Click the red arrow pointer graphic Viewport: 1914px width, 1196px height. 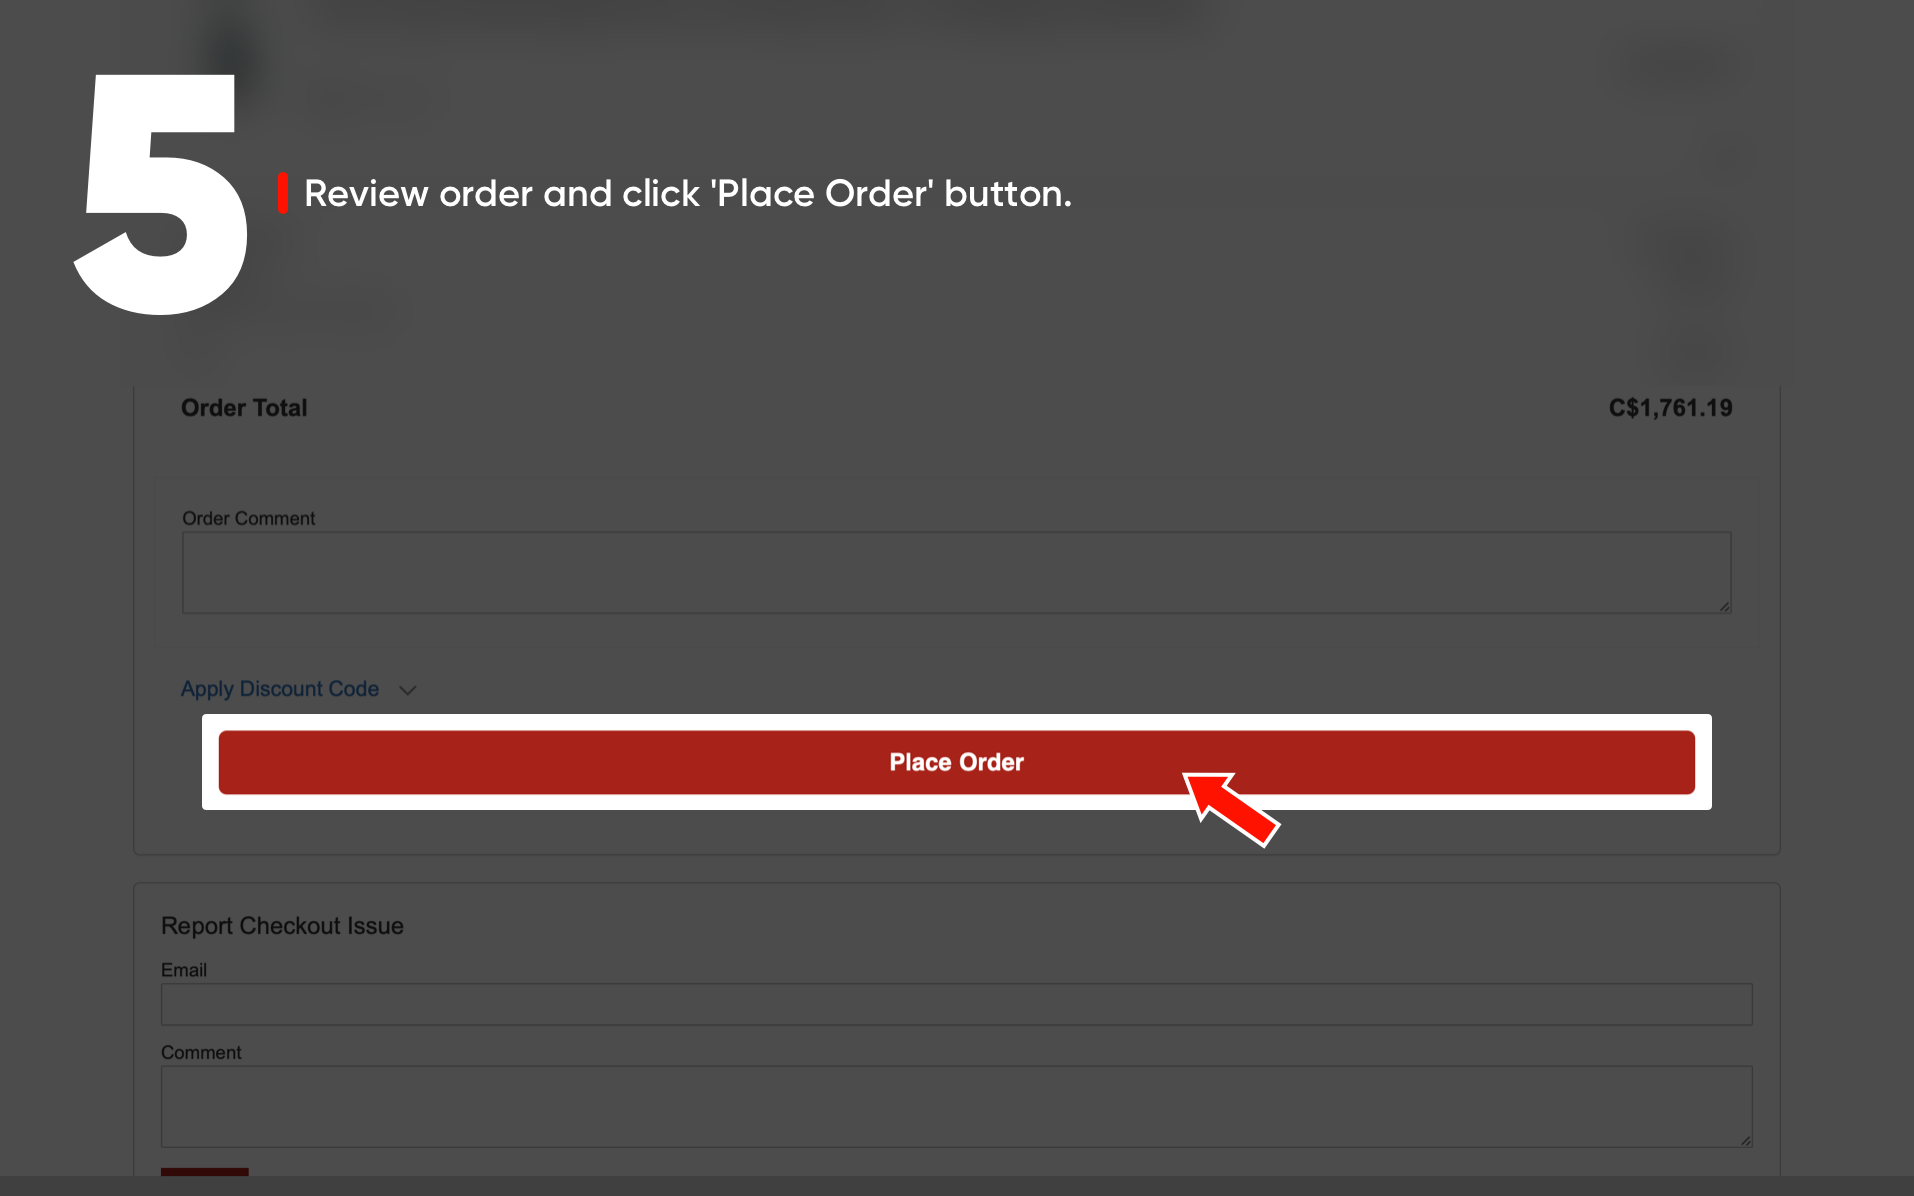(x=1232, y=809)
